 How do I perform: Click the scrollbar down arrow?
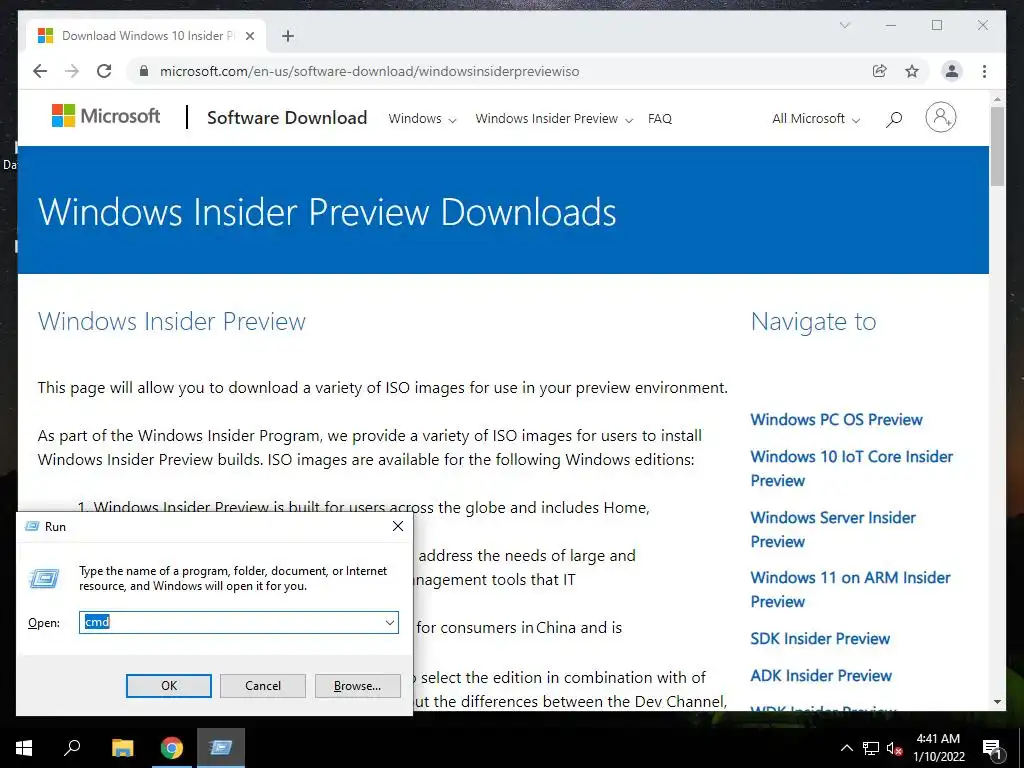[x=997, y=702]
